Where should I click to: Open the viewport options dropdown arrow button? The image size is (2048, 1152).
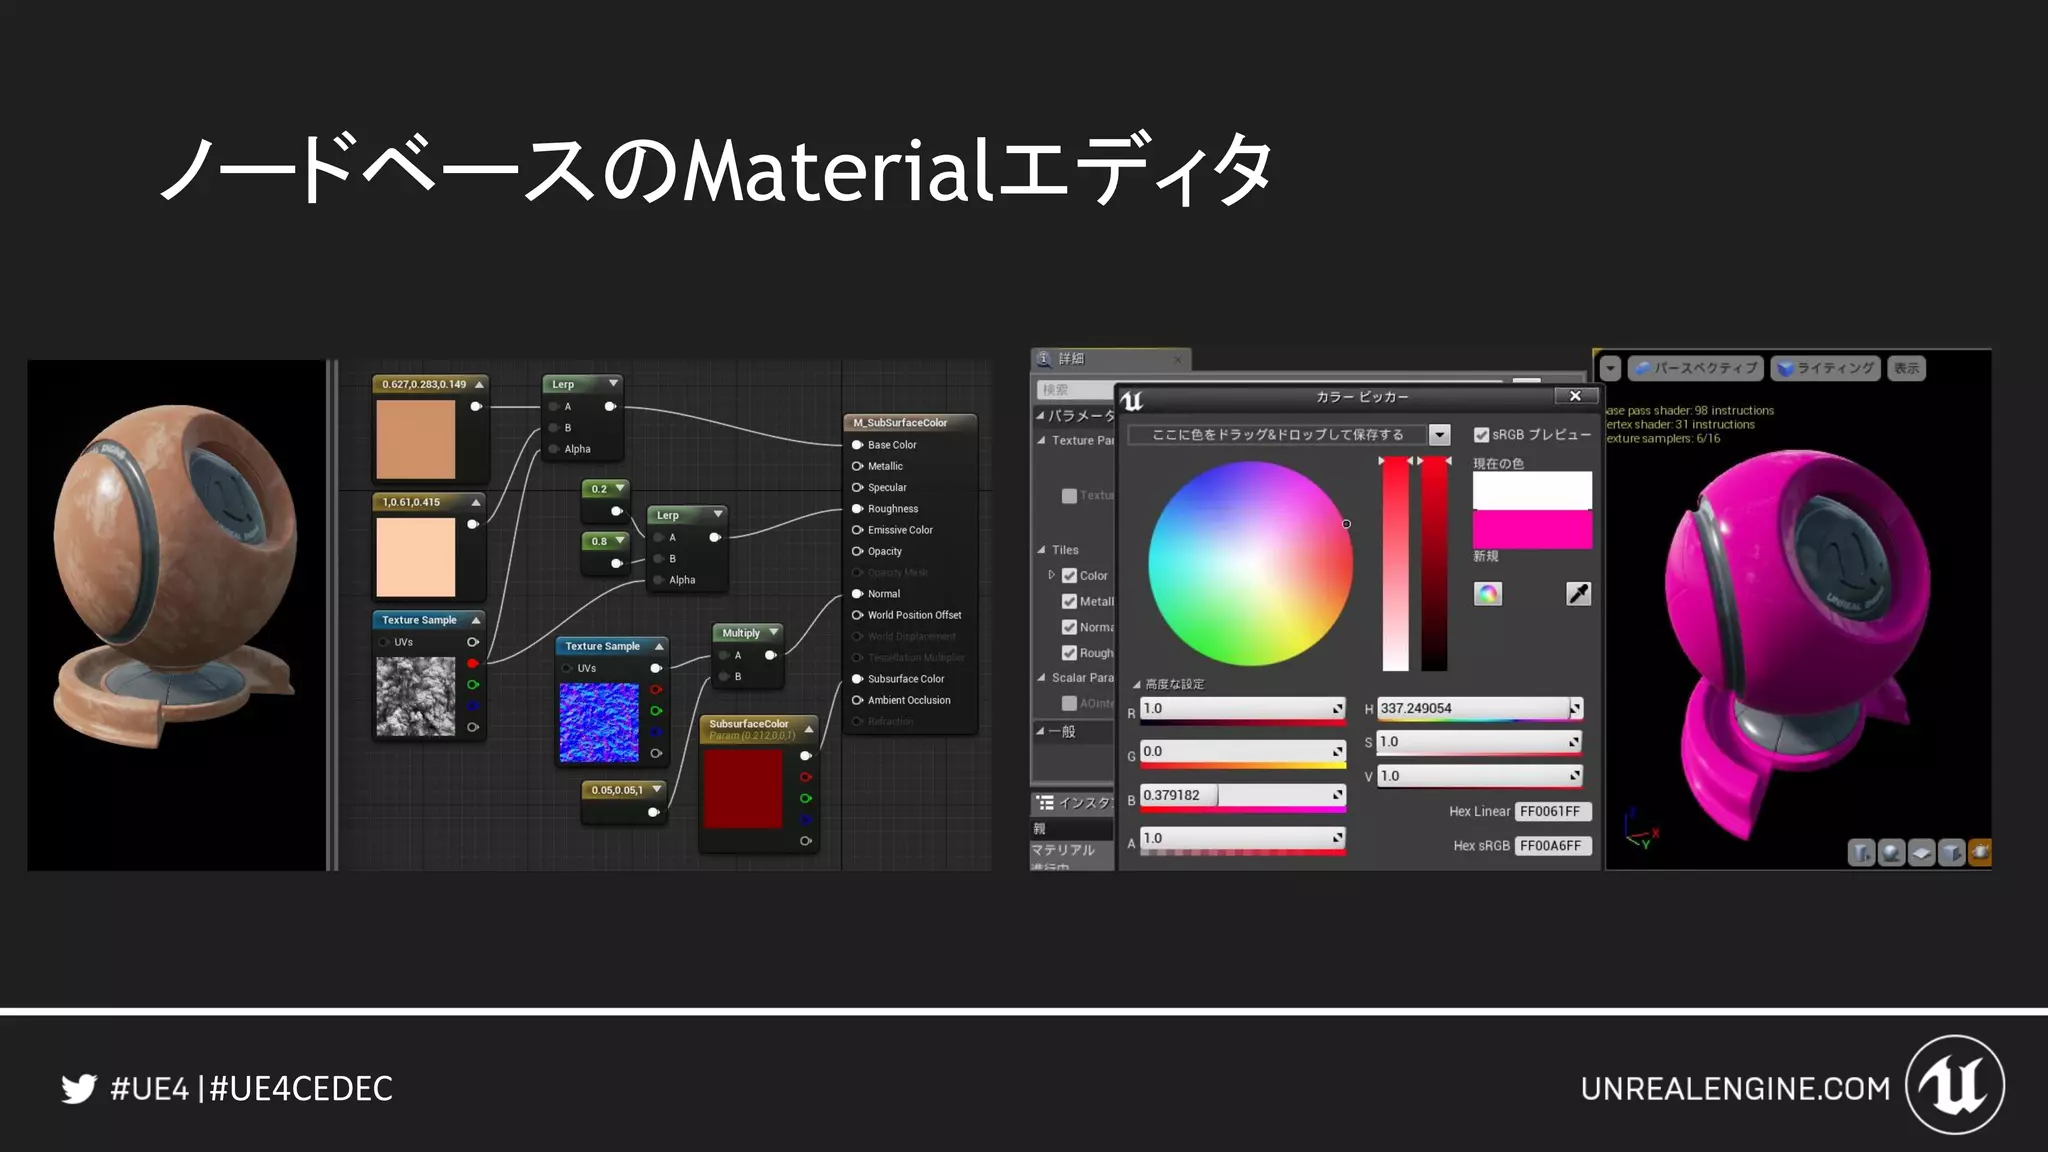click(1610, 368)
